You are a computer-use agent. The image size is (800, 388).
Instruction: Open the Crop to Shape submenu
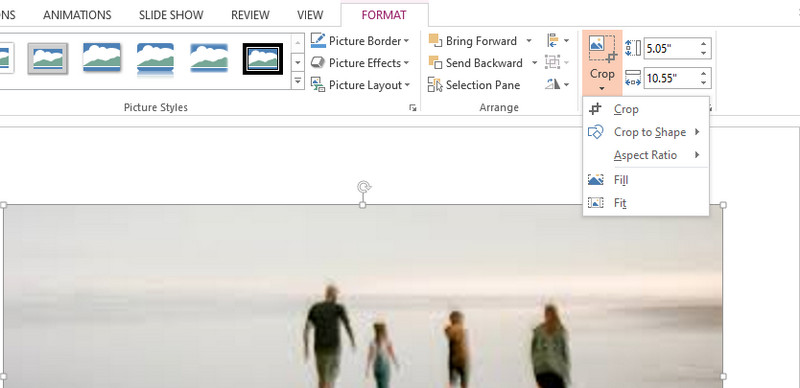pyautogui.click(x=646, y=132)
